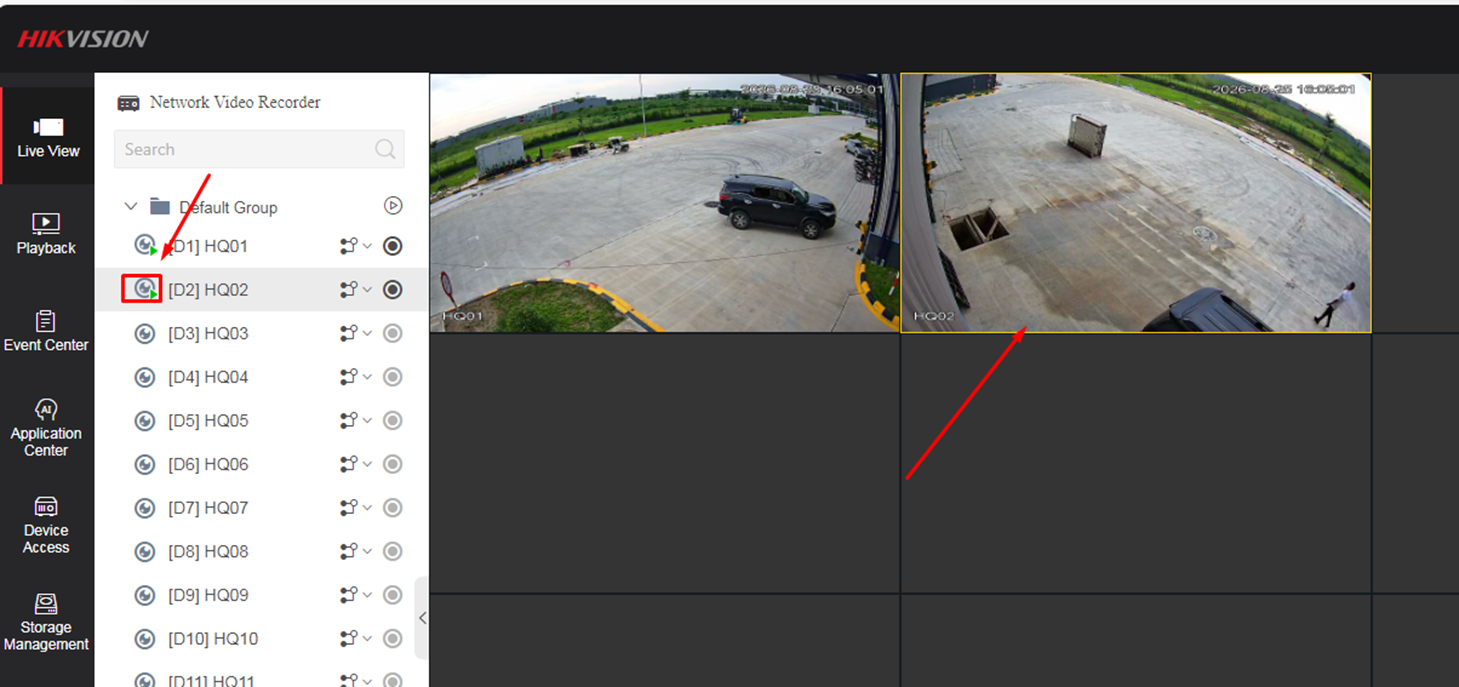The height and width of the screenshot is (687, 1459).
Task: Collapse the Default Group tree
Action: click(130, 207)
